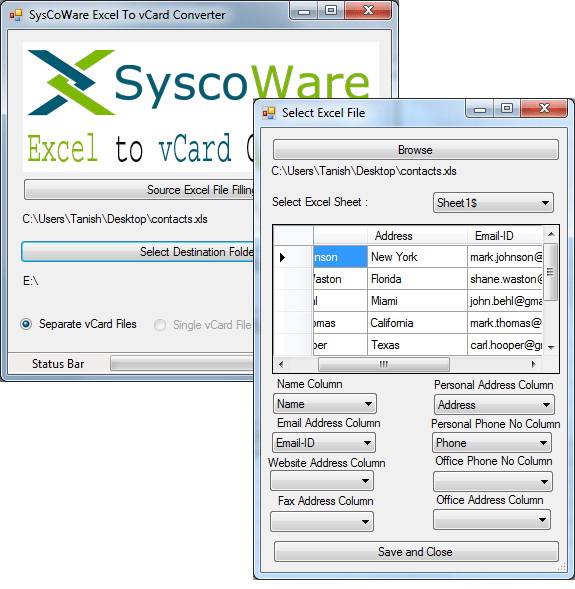
Task: Click the grid's vertical scrollbar down arrow
Action: pyautogui.click(x=551, y=347)
